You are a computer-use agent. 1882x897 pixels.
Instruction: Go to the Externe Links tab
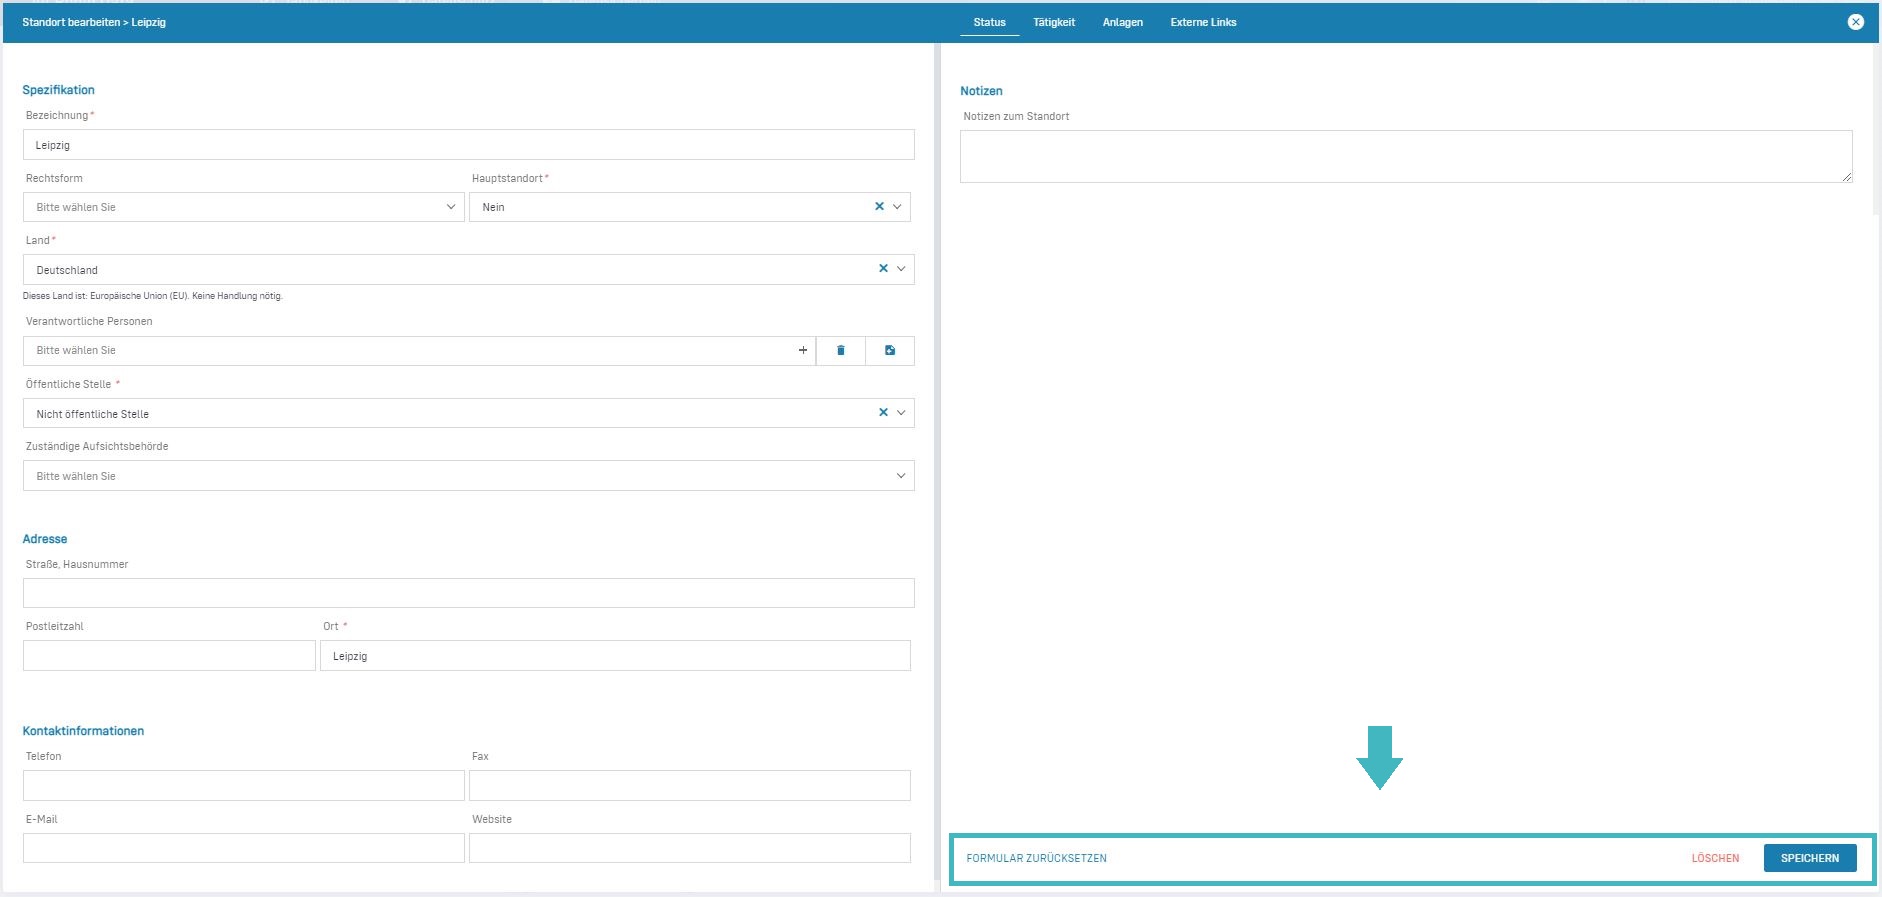(1203, 22)
